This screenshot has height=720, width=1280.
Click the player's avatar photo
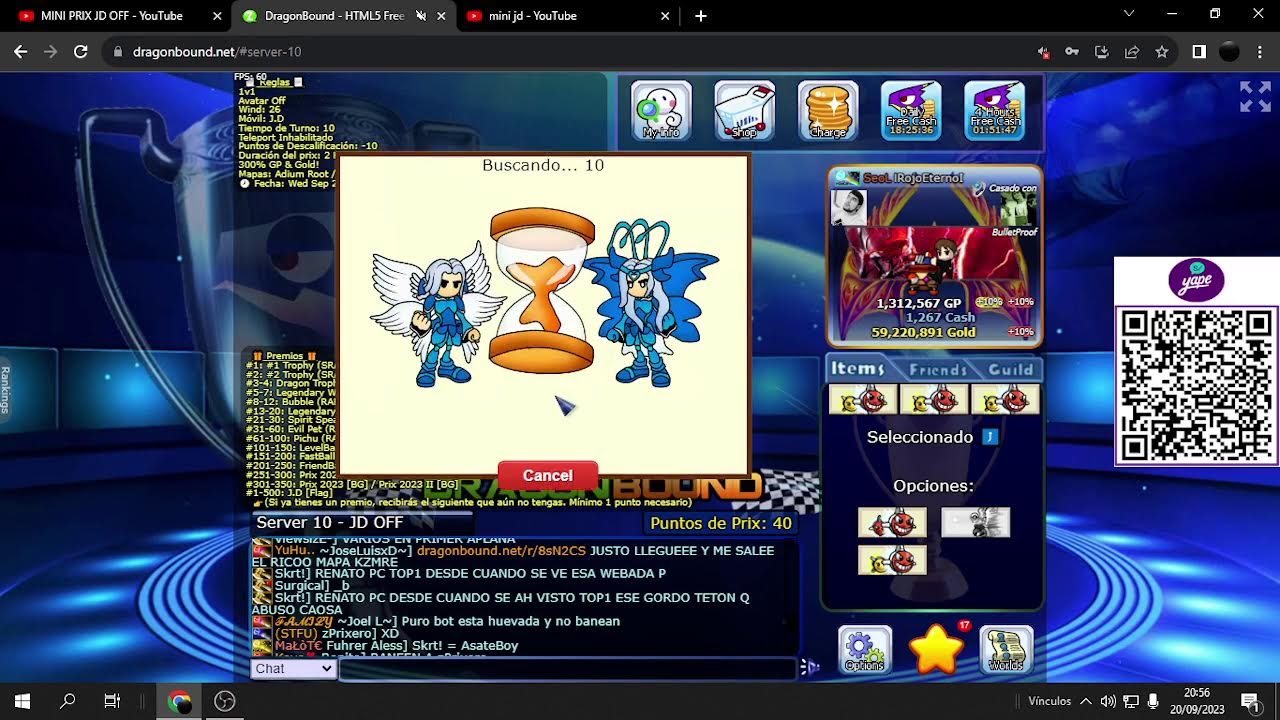(x=849, y=207)
